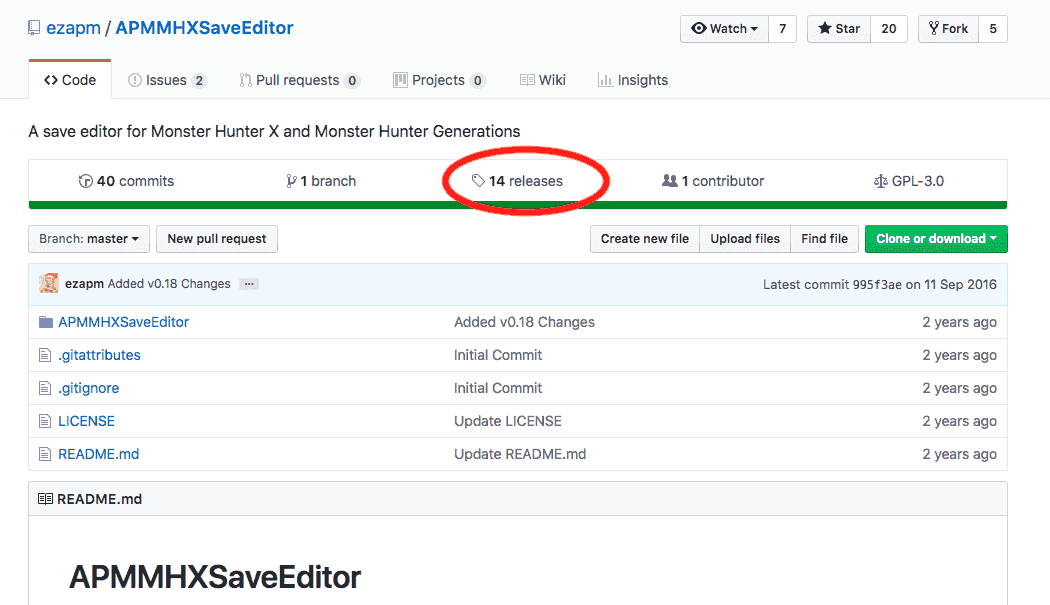Click Create new file button
The width and height of the screenshot is (1050, 605).
click(x=645, y=239)
